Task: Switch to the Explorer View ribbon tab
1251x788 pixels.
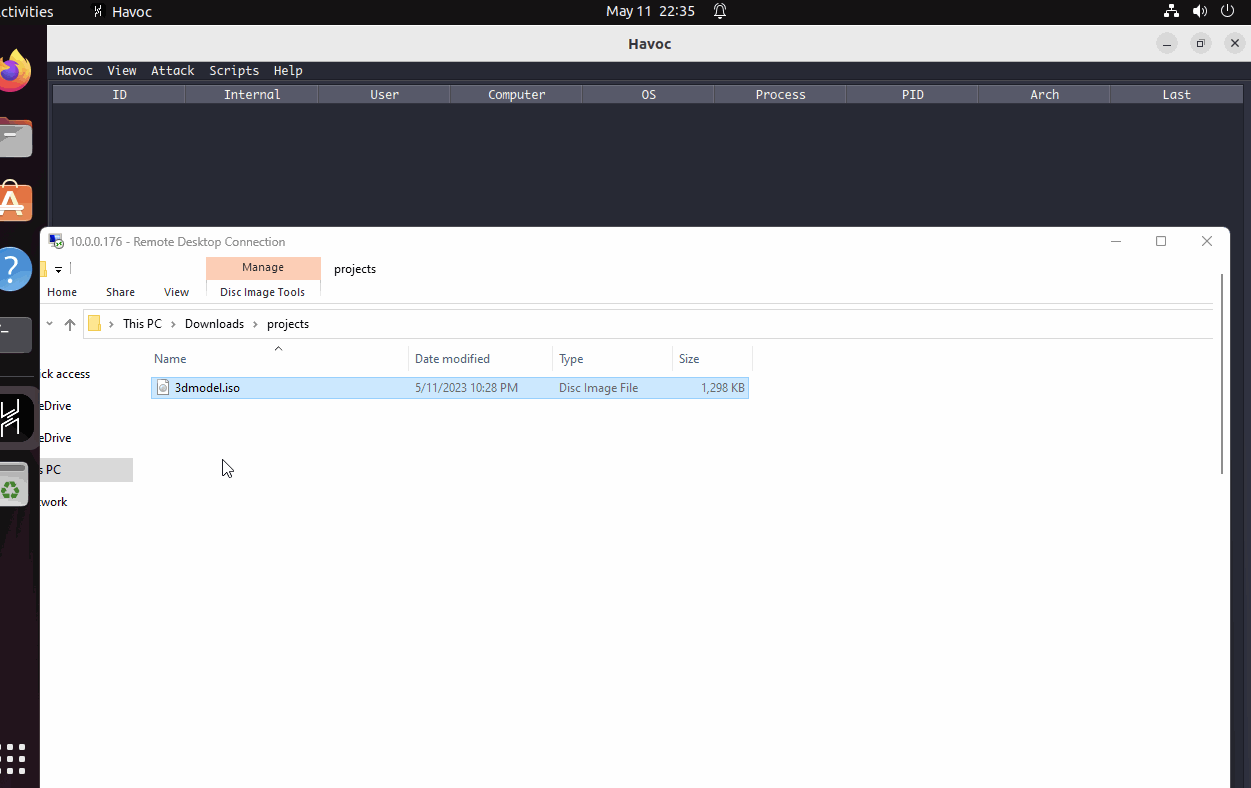Action: 176,292
